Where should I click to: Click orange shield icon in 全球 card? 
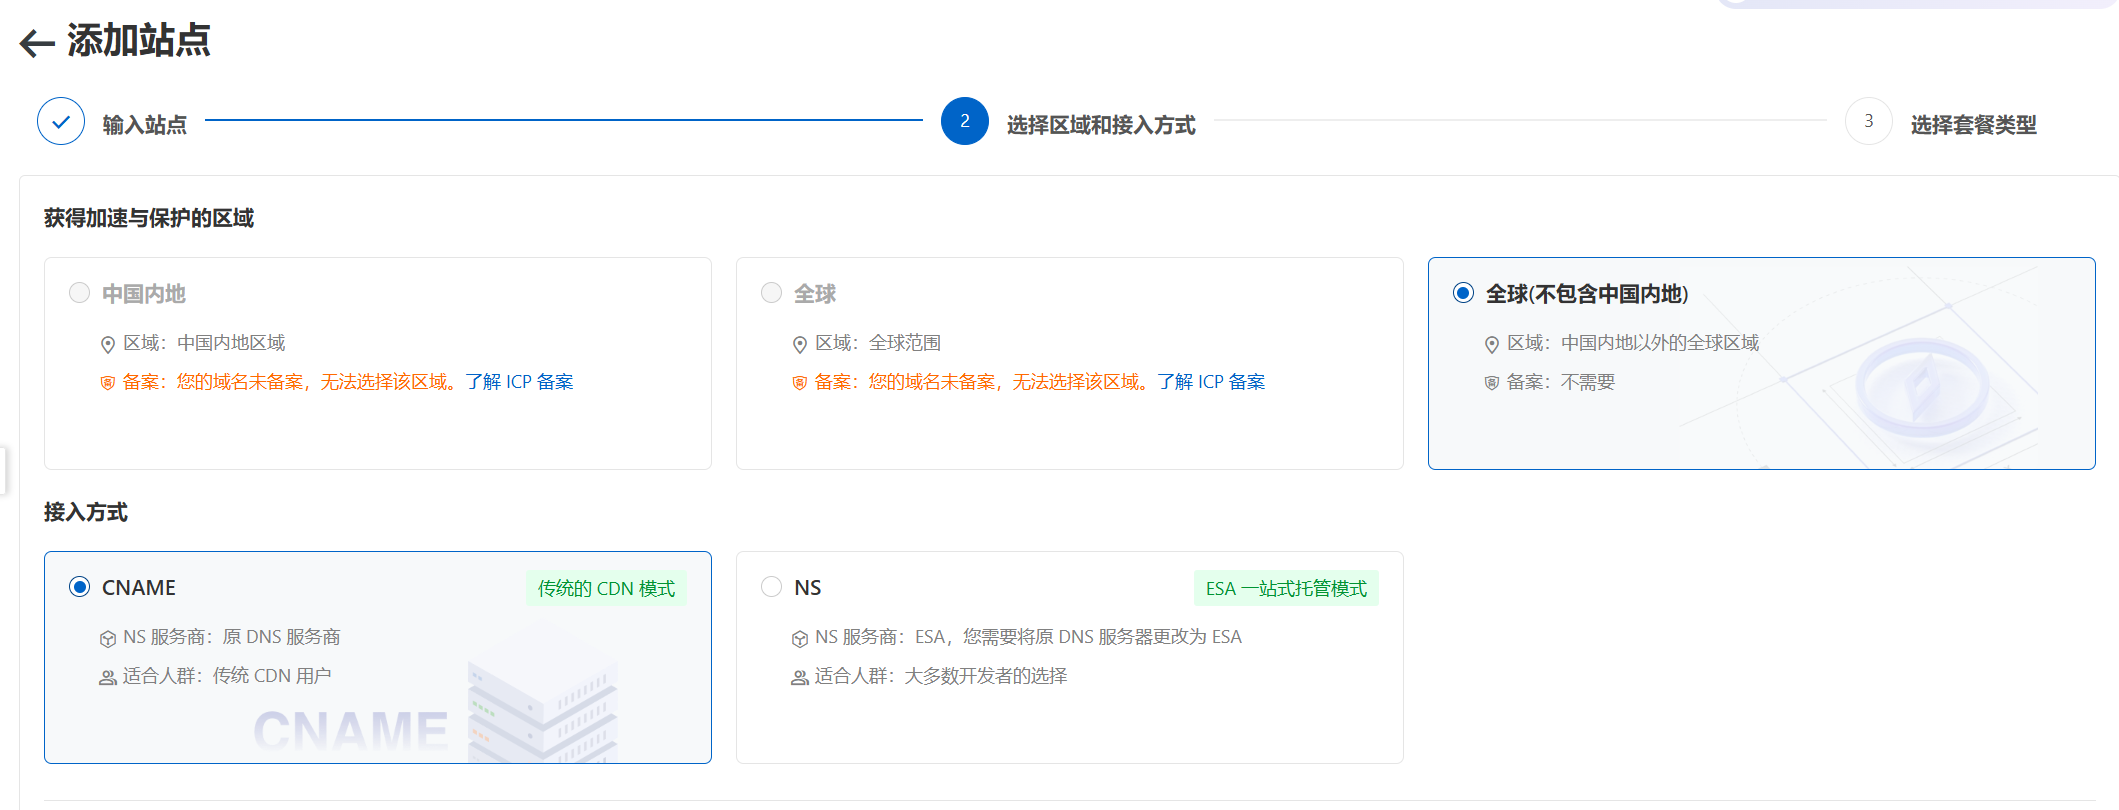coord(799,383)
